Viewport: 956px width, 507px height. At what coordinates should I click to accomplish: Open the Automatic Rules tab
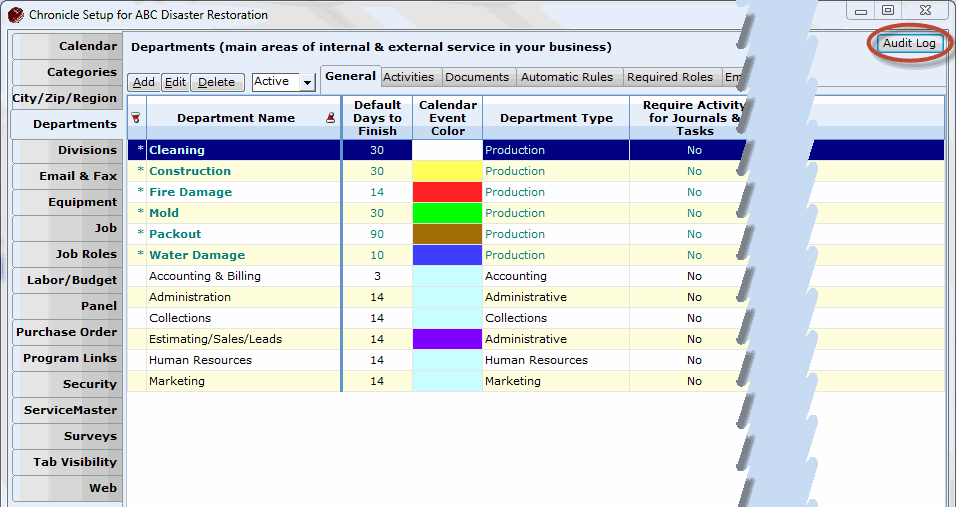click(x=567, y=77)
